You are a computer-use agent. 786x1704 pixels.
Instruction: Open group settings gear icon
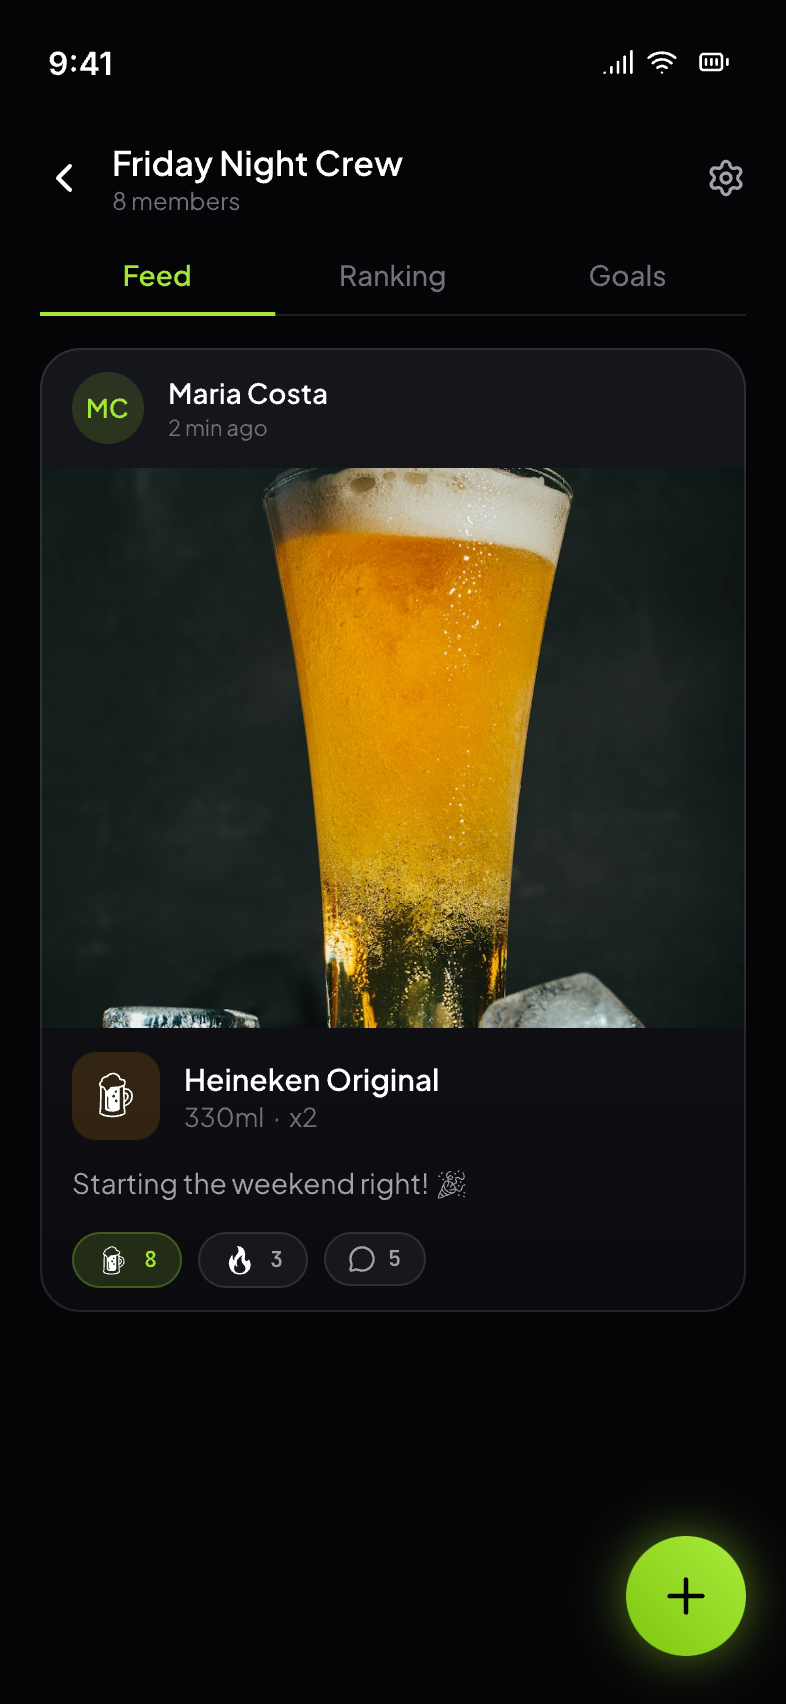(x=726, y=178)
